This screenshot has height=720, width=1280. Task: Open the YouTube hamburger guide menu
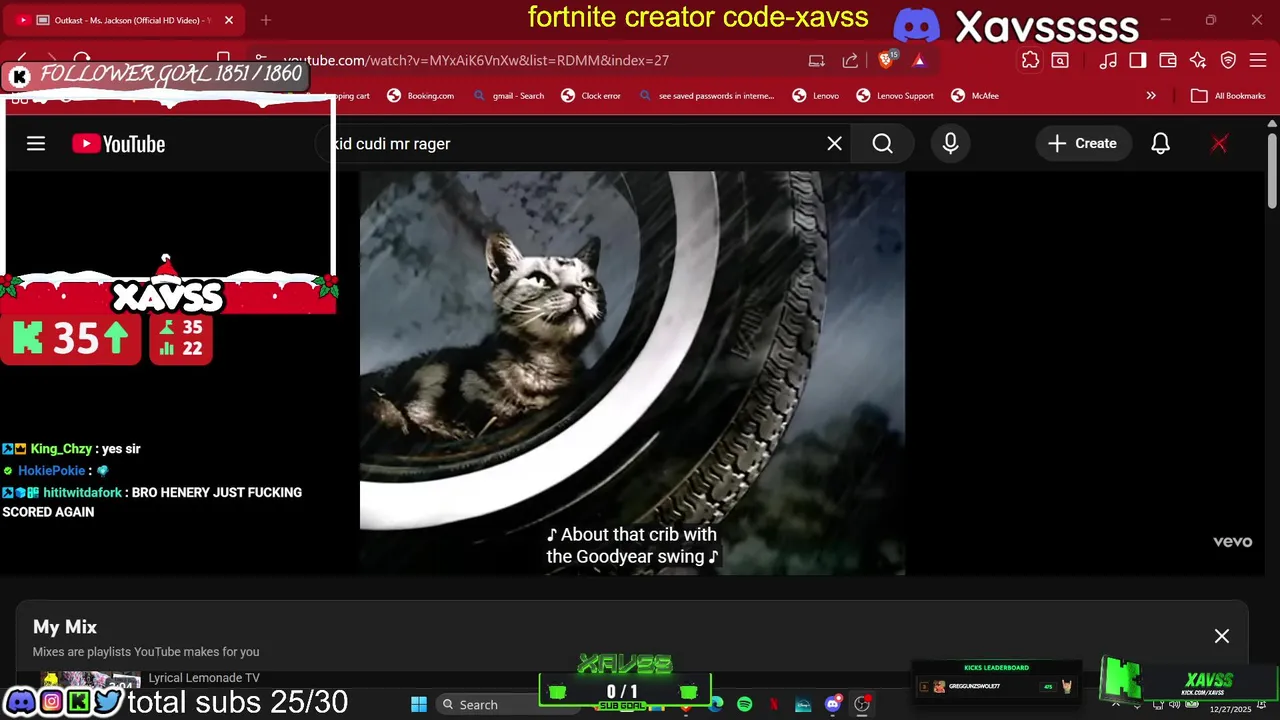point(36,144)
